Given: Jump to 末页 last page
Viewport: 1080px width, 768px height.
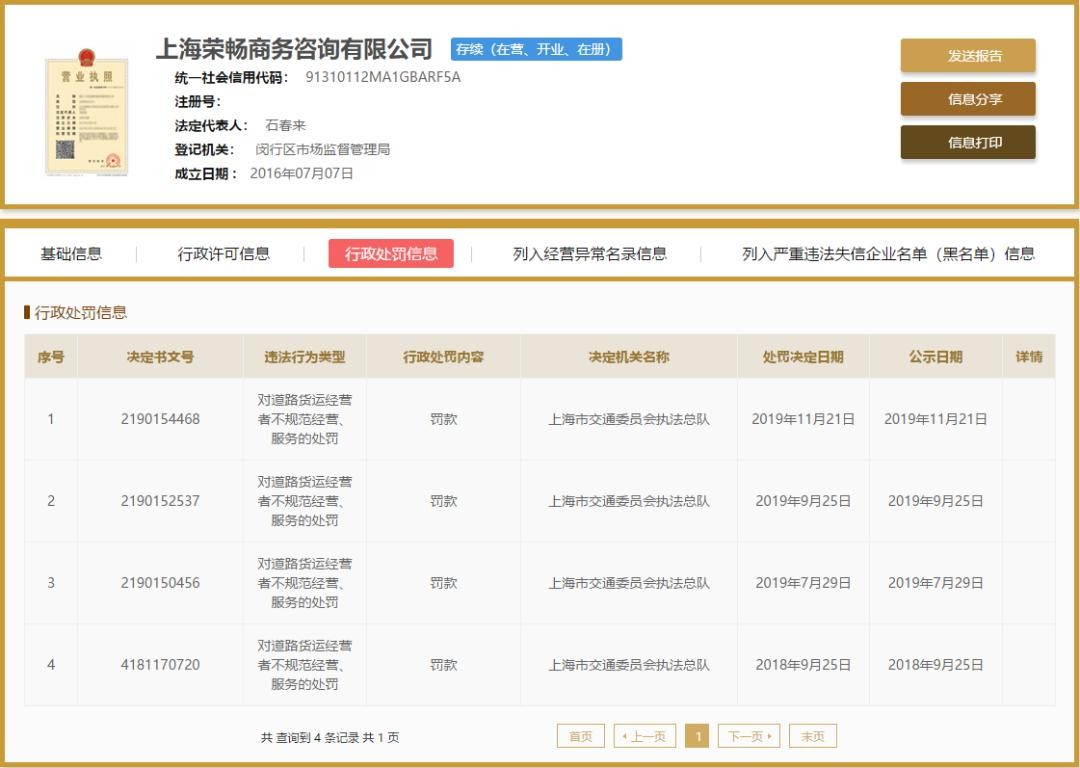Looking at the screenshot, I should pyautogui.click(x=813, y=736).
